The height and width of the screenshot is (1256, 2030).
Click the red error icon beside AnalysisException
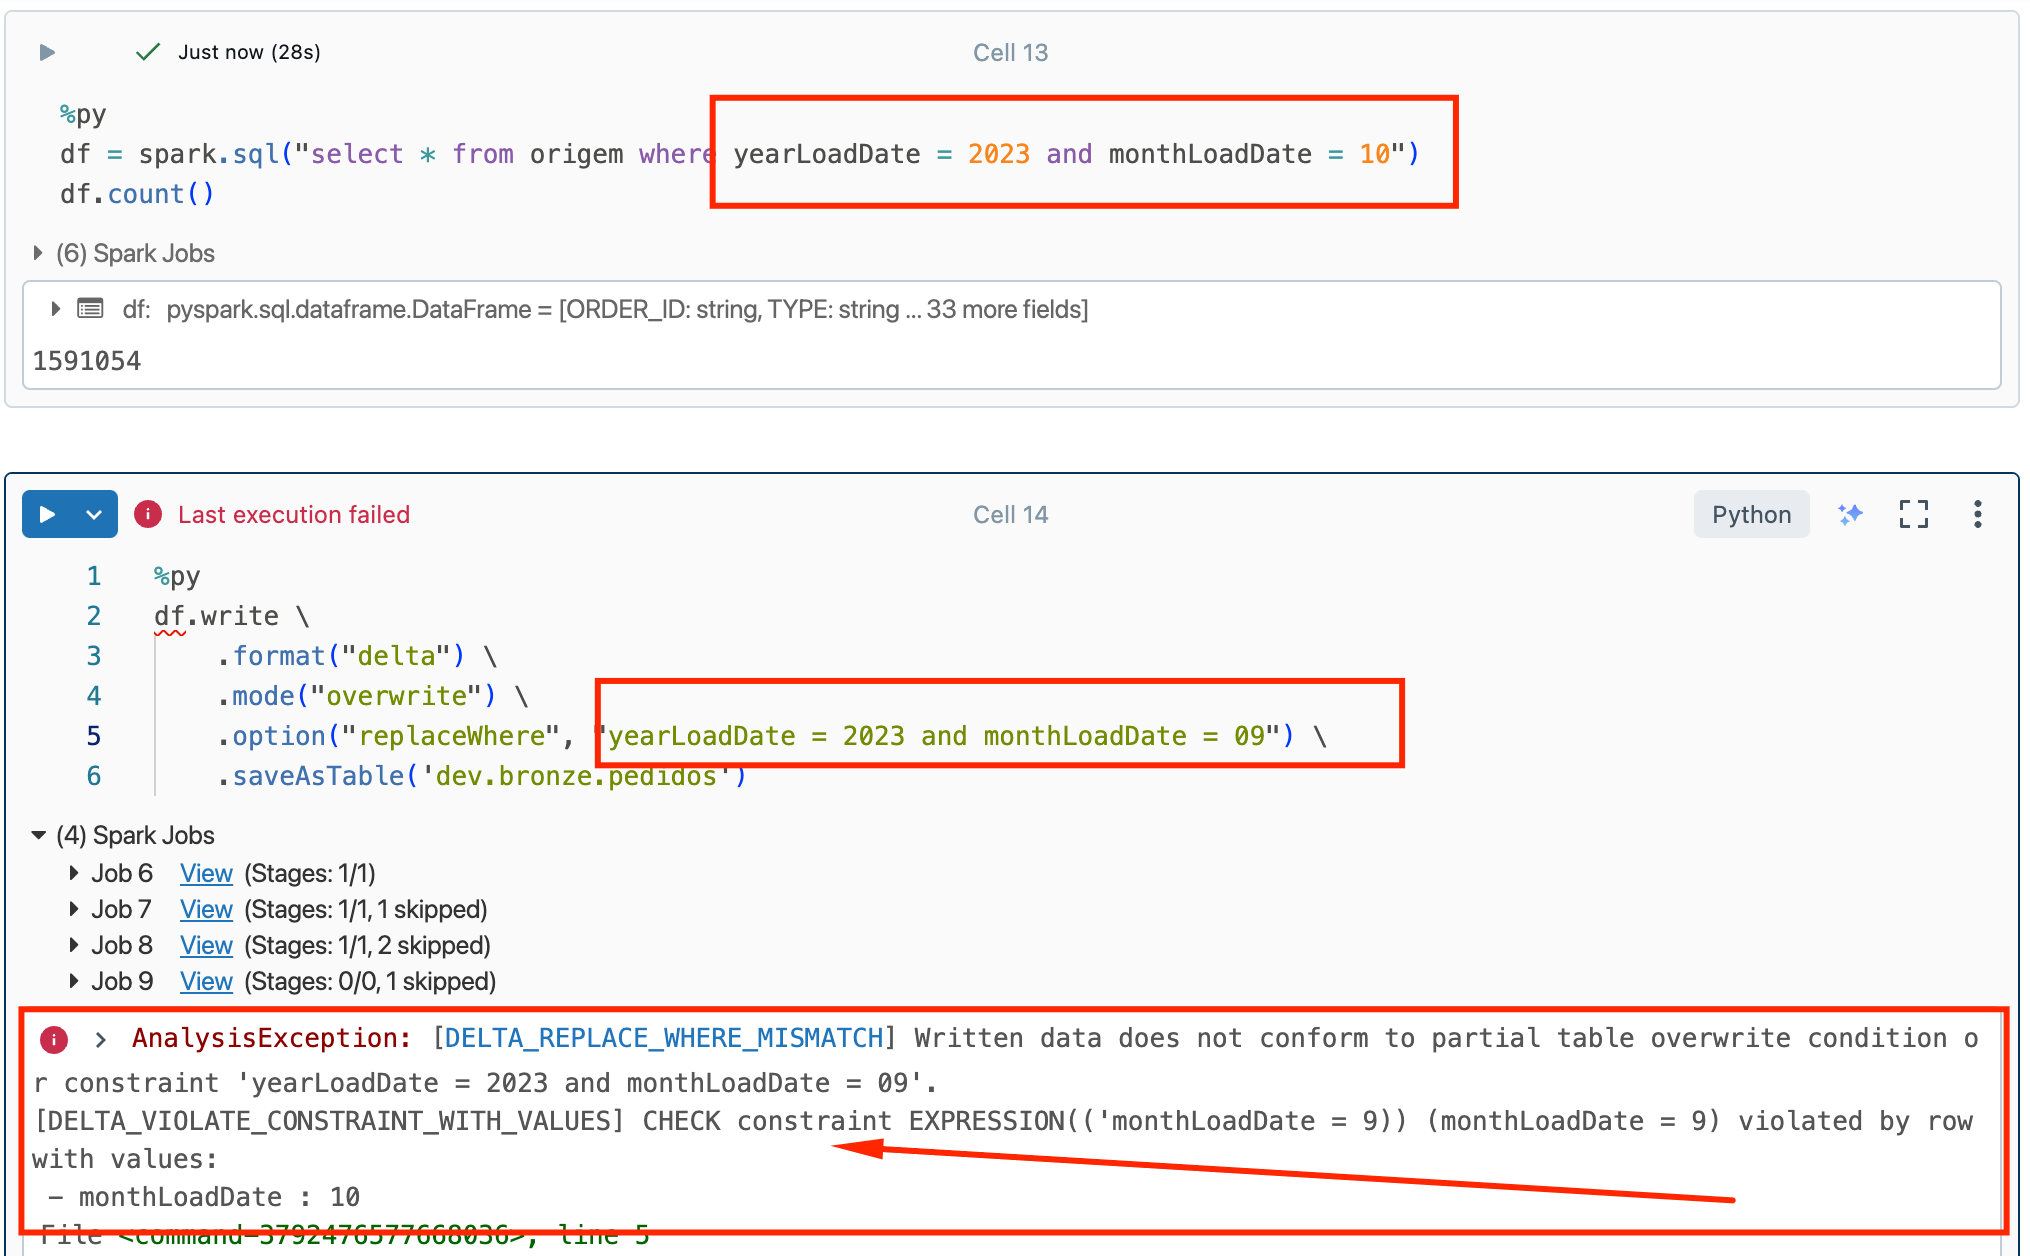(54, 1039)
